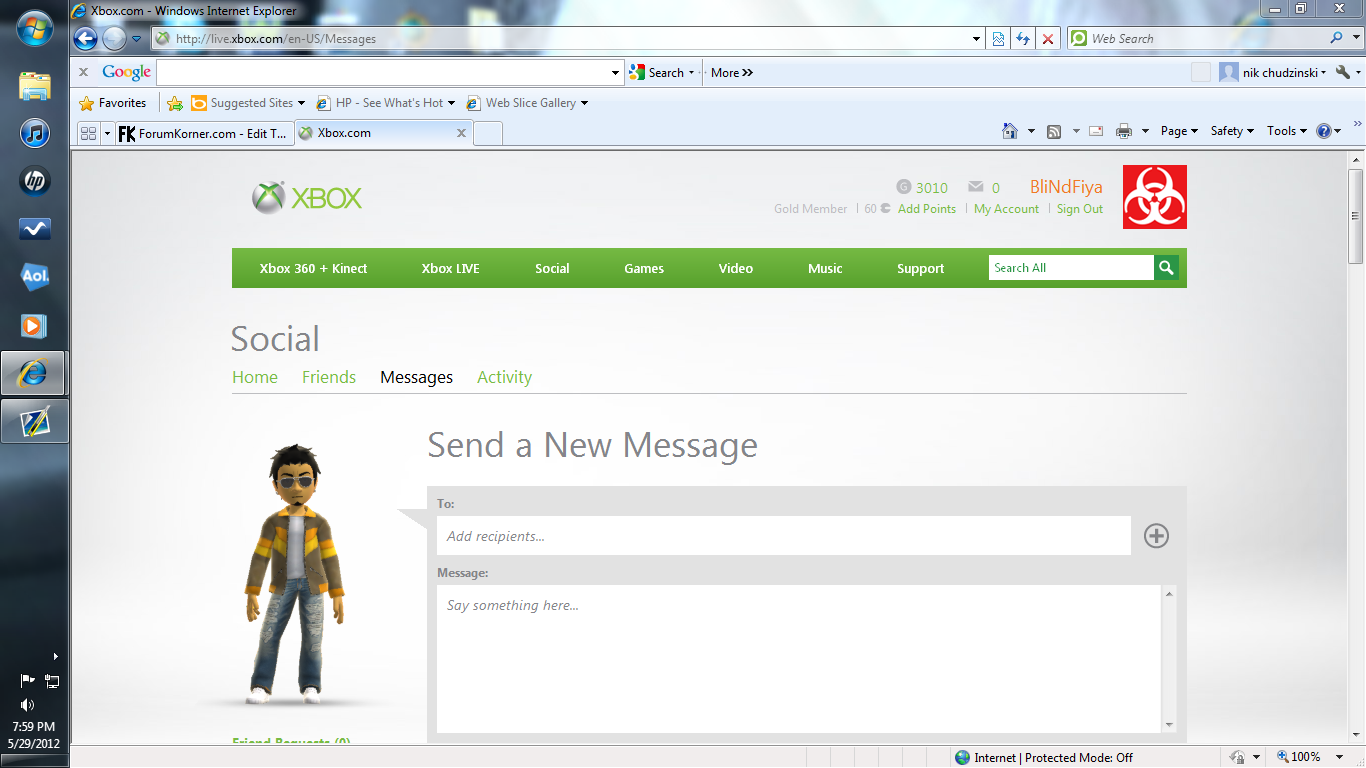The width and height of the screenshot is (1366, 768).
Task: Expand the zoom level 100% dropdown
Action: [1341, 757]
